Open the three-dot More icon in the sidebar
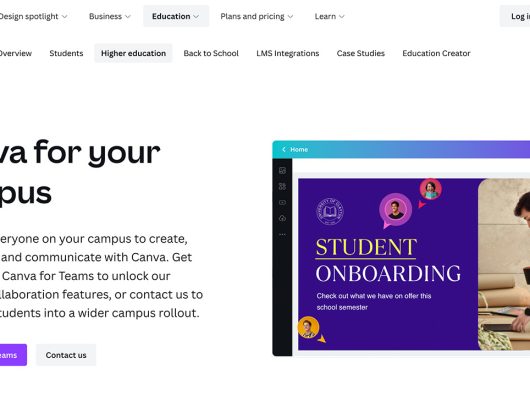Screen dimensions: 530x396 [x=282, y=234]
